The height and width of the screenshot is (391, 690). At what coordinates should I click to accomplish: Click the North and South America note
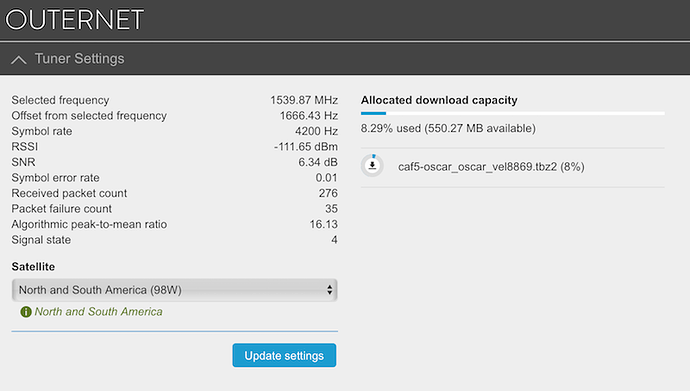click(99, 311)
